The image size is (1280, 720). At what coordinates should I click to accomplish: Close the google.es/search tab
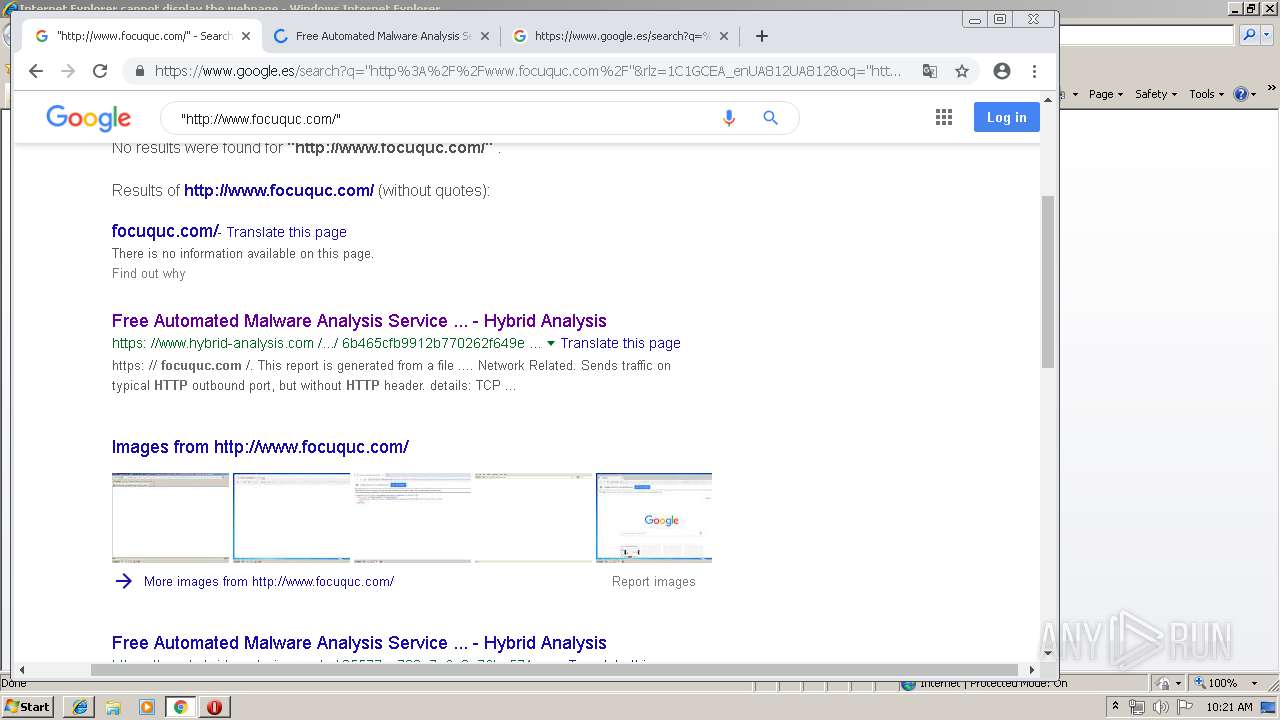pyautogui.click(x=724, y=36)
